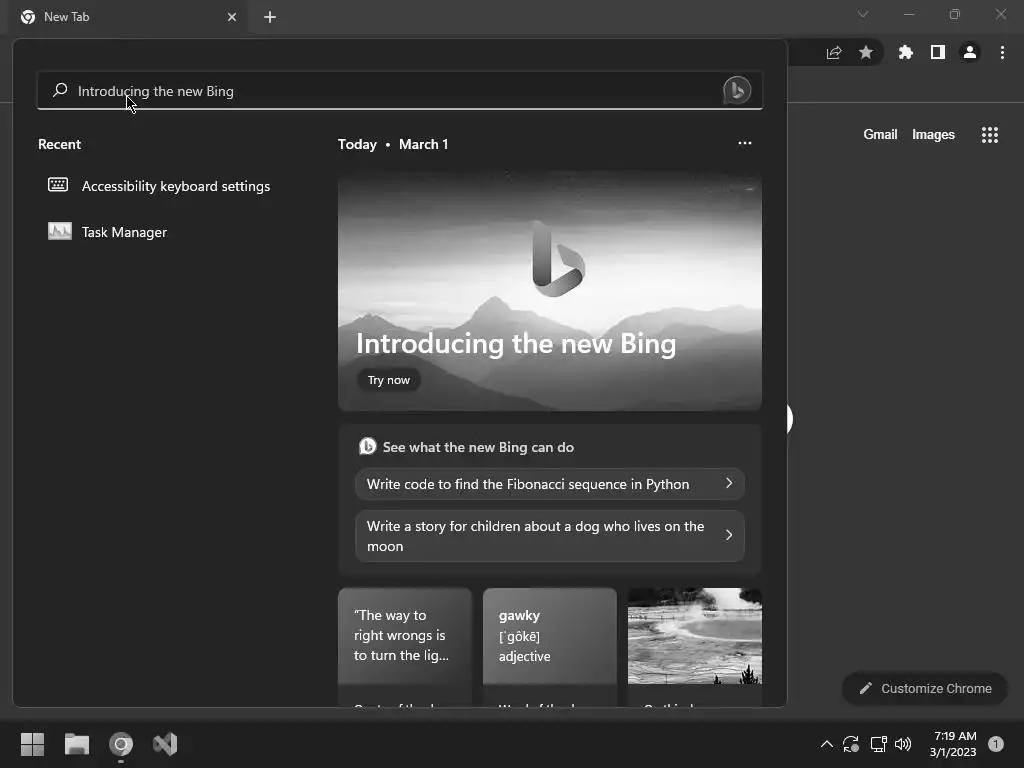The image size is (1024, 768).
Task: Expand the Fibonacci suggestion chevron arrow
Action: click(729, 483)
